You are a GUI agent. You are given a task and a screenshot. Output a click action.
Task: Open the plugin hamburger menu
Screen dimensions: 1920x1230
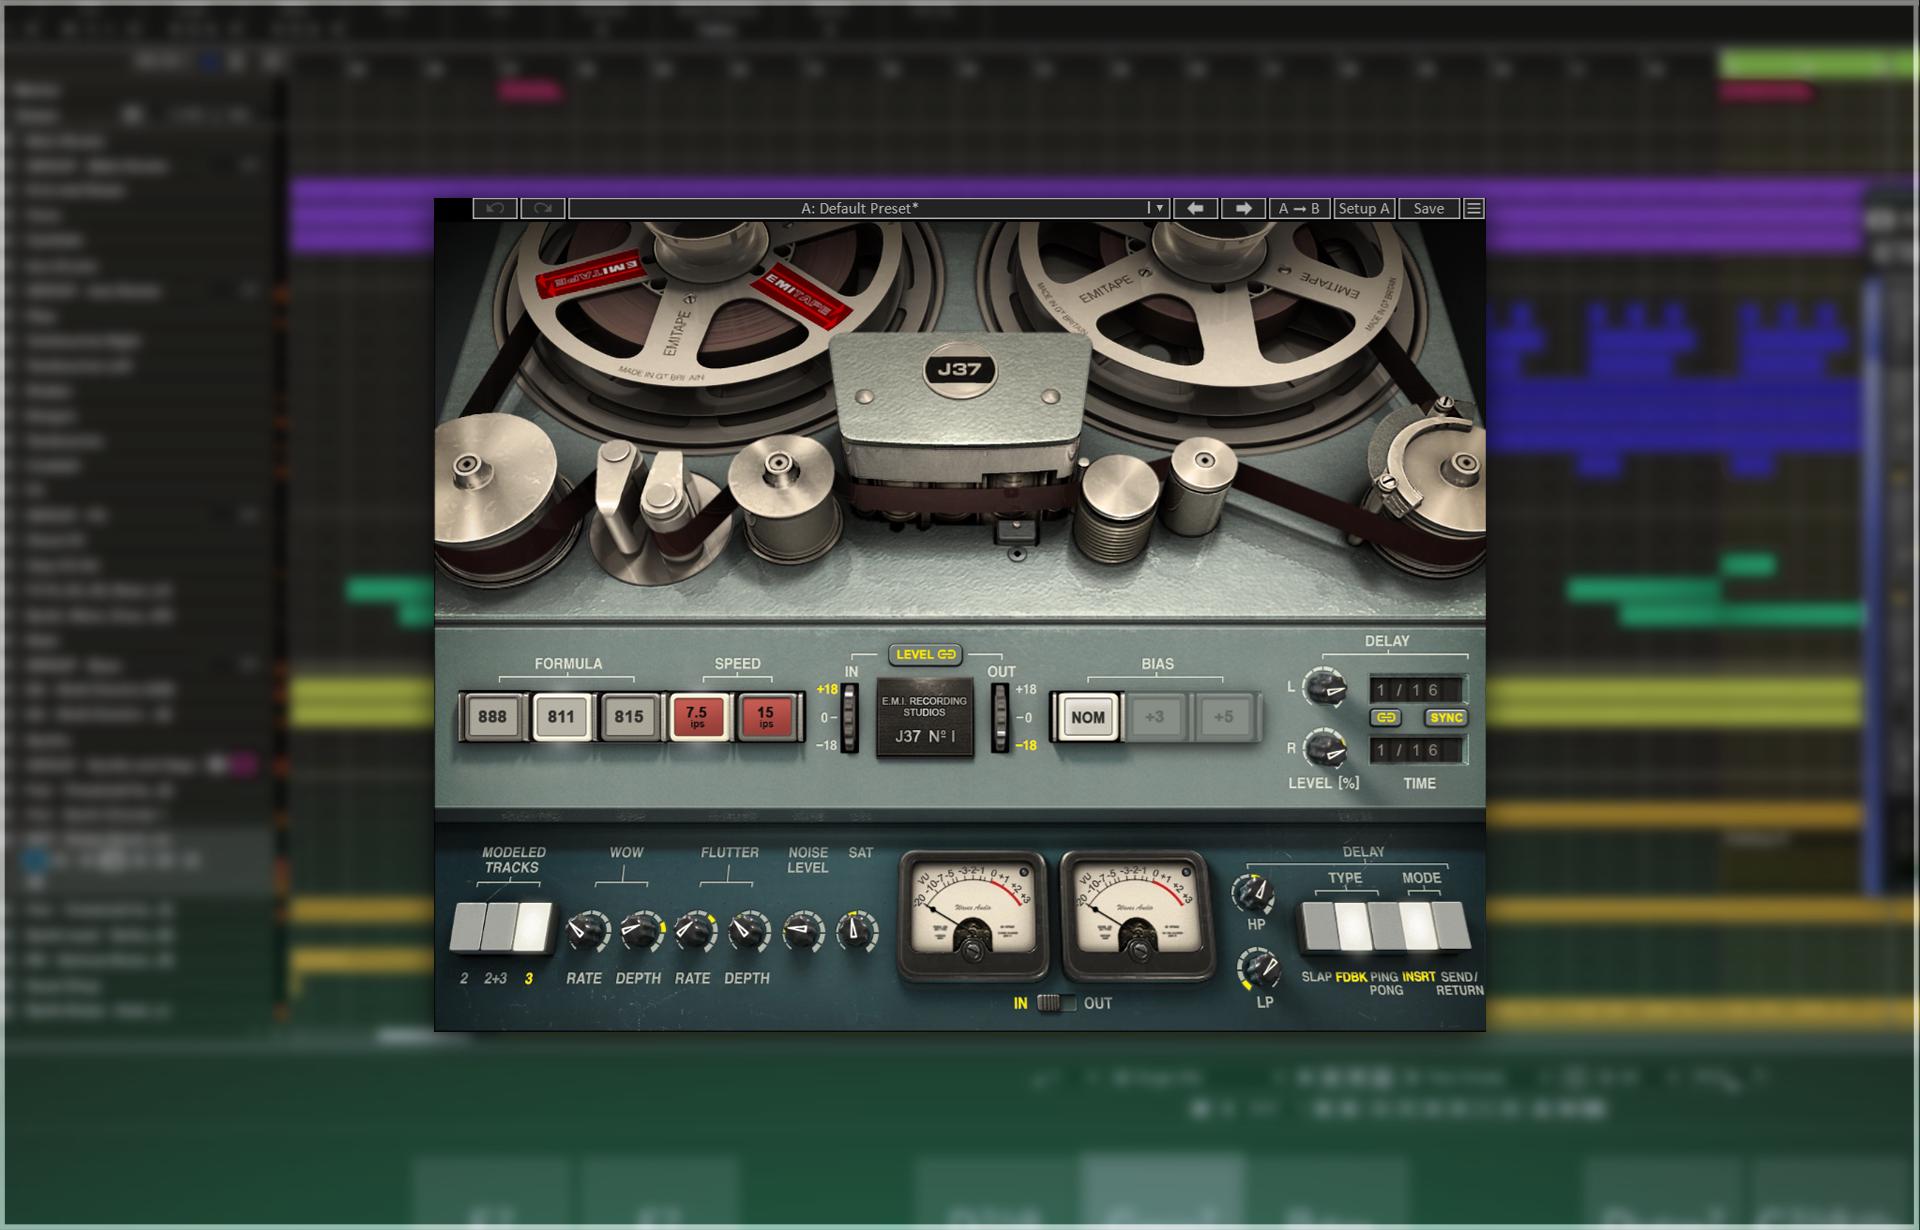pyautogui.click(x=1473, y=208)
